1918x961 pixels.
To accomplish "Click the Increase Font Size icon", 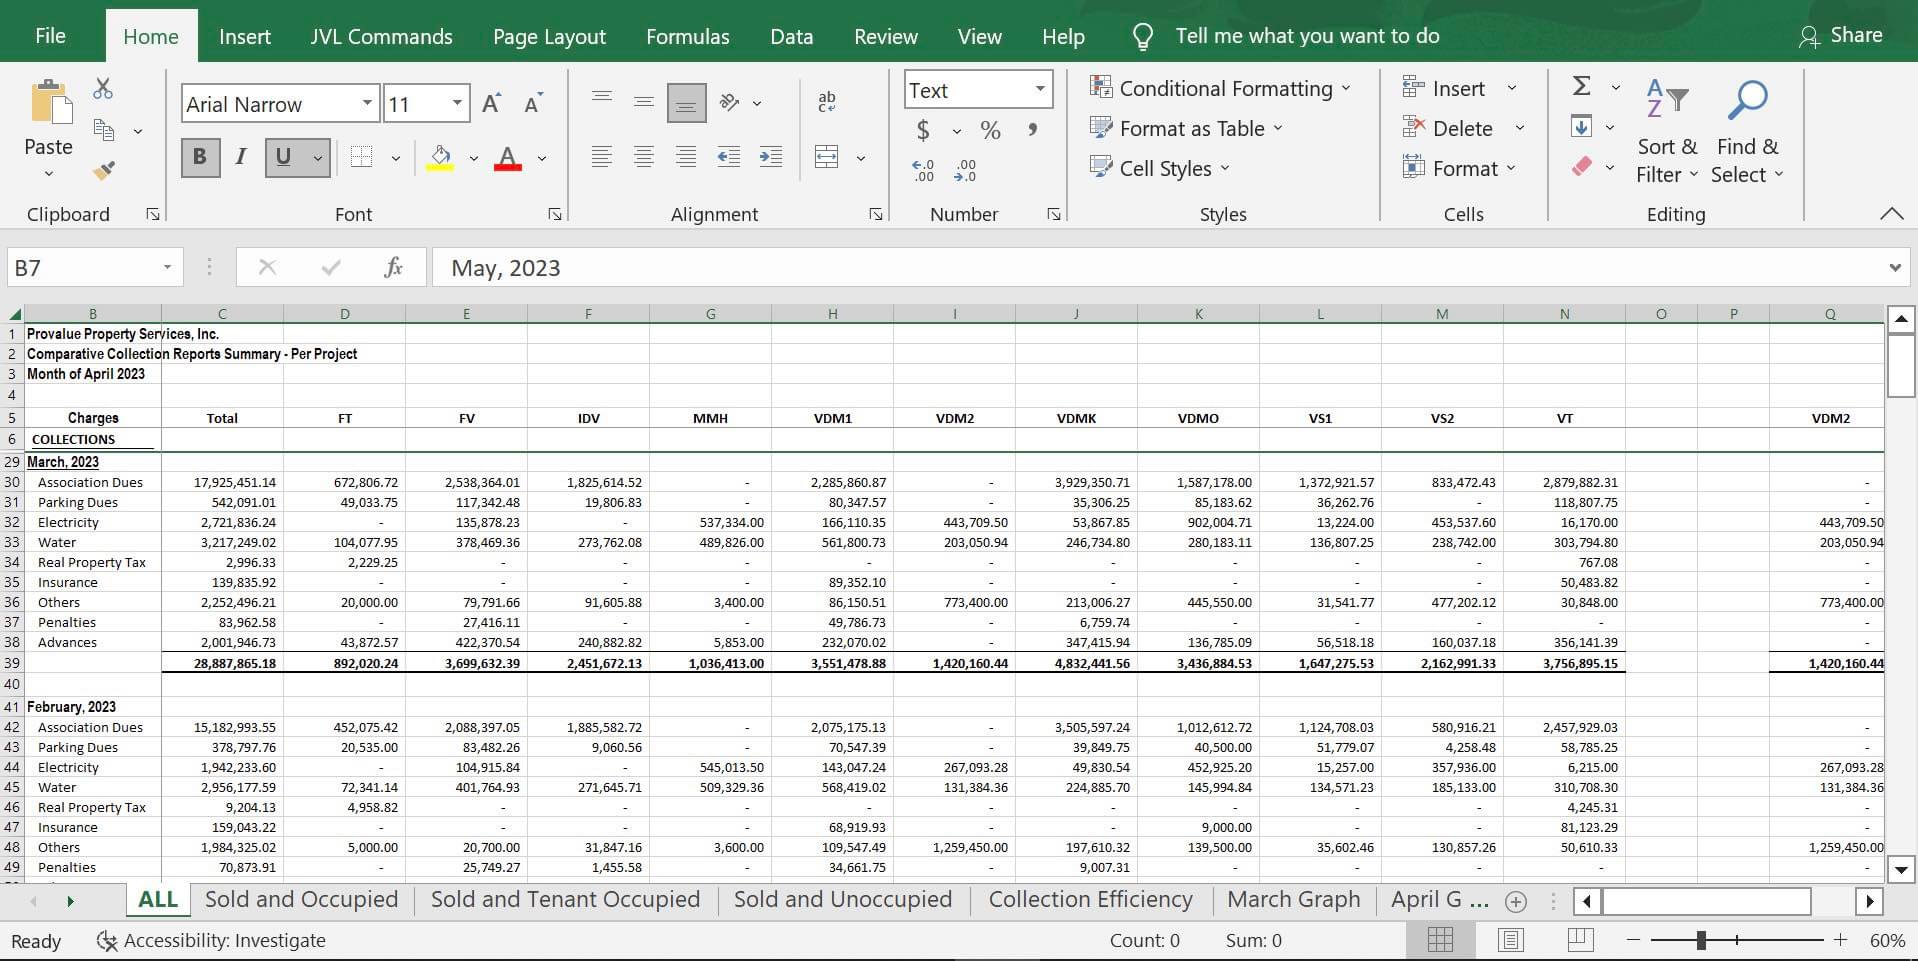I will coord(491,104).
